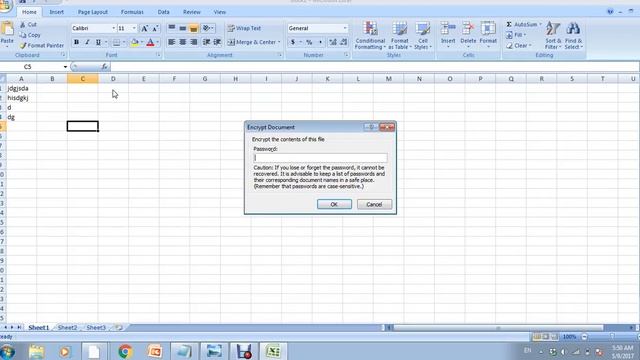This screenshot has width=640, height=360.
Task: Toggle Wrap Text
Action: pos(244,28)
